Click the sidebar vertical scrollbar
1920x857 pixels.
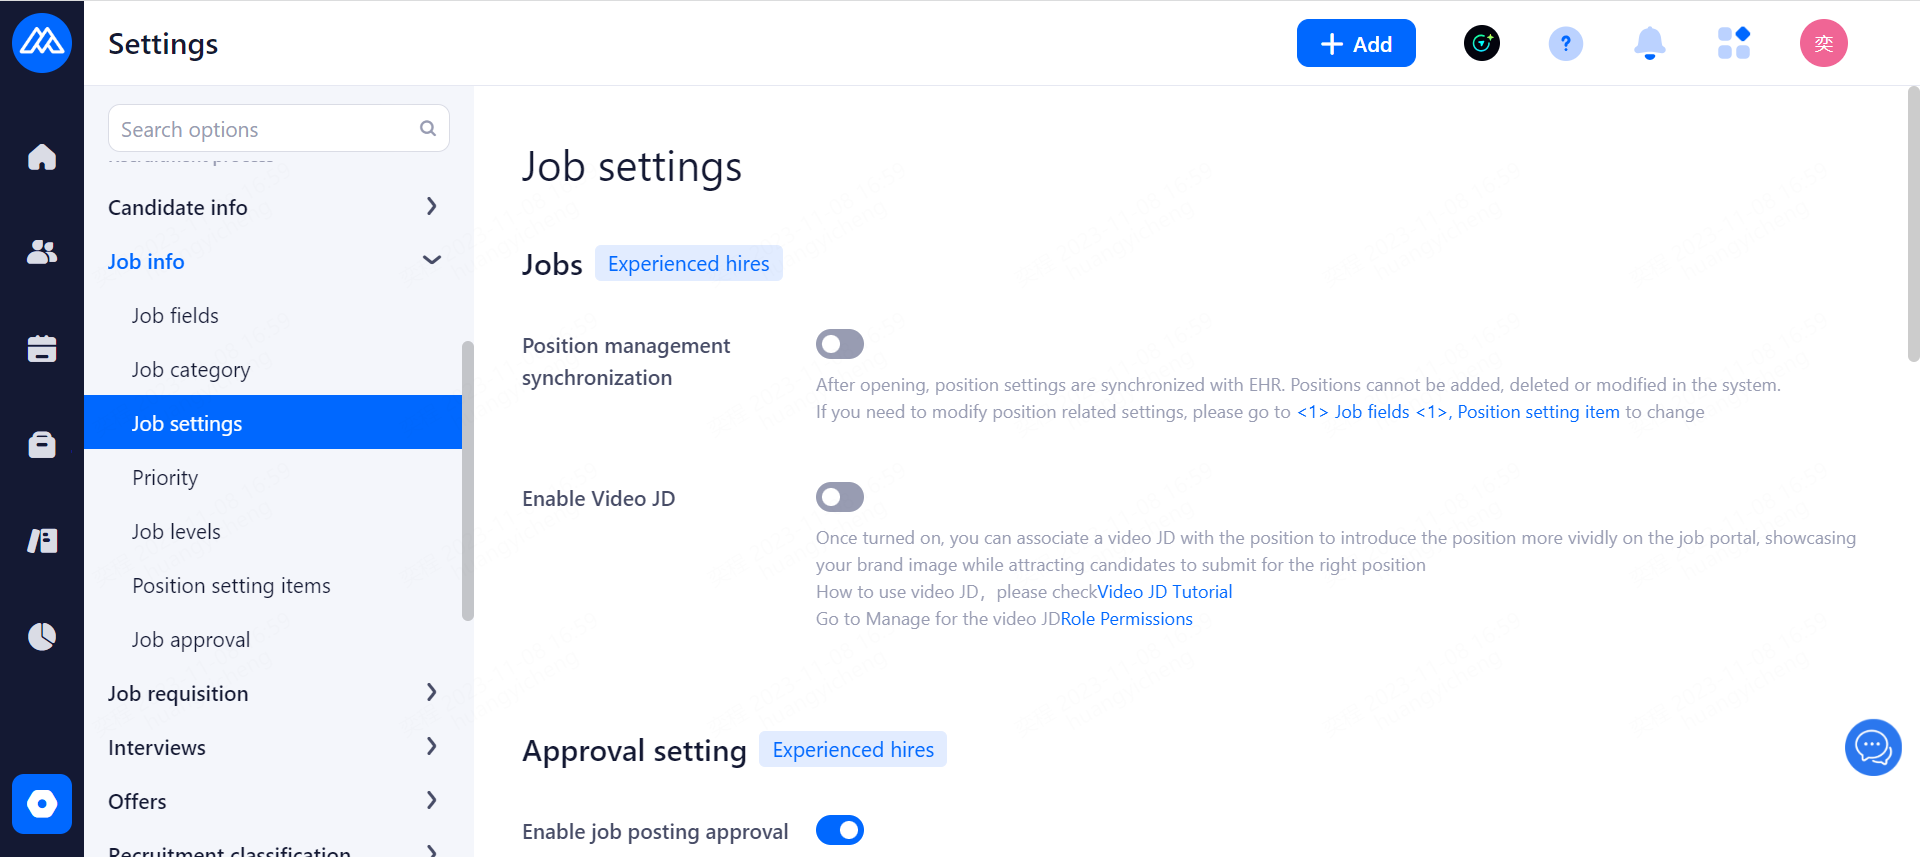[x=467, y=480]
